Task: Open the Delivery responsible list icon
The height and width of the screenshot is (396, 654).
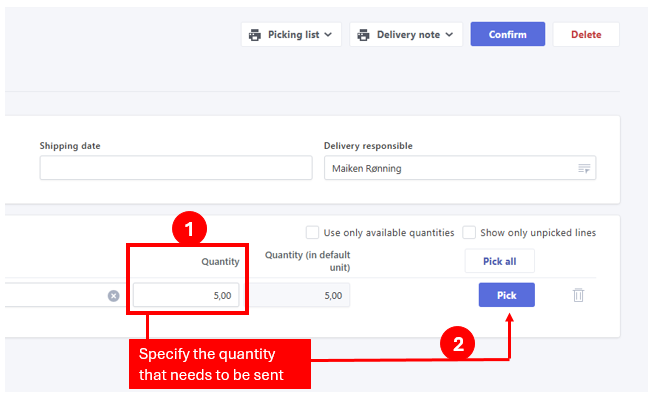Action: click(584, 168)
